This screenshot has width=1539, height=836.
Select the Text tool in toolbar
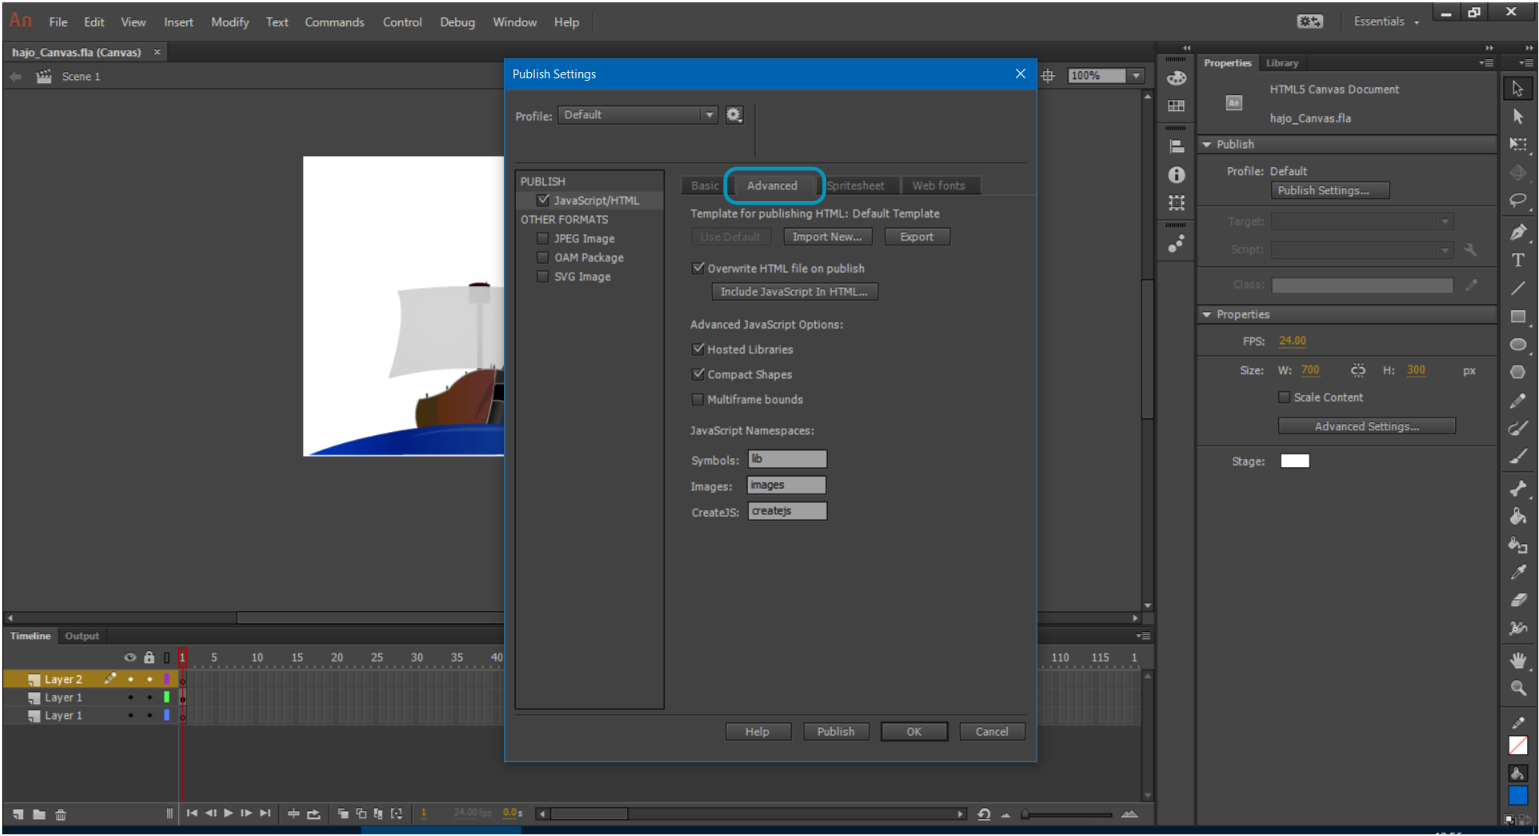point(1517,260)
